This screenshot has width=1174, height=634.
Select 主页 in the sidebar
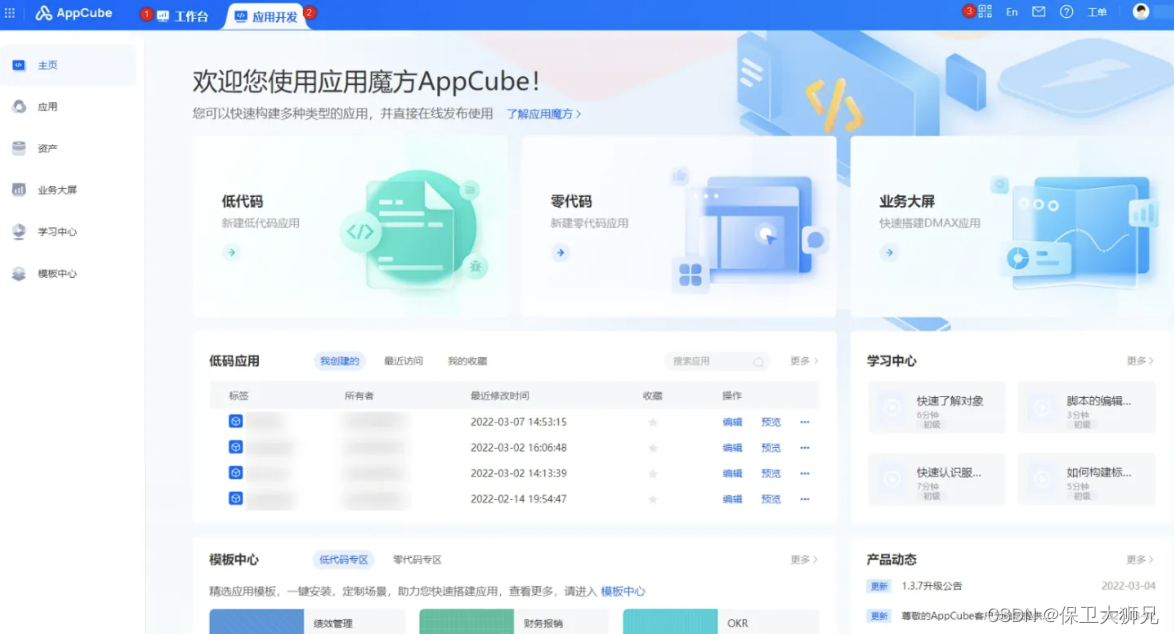68,65
